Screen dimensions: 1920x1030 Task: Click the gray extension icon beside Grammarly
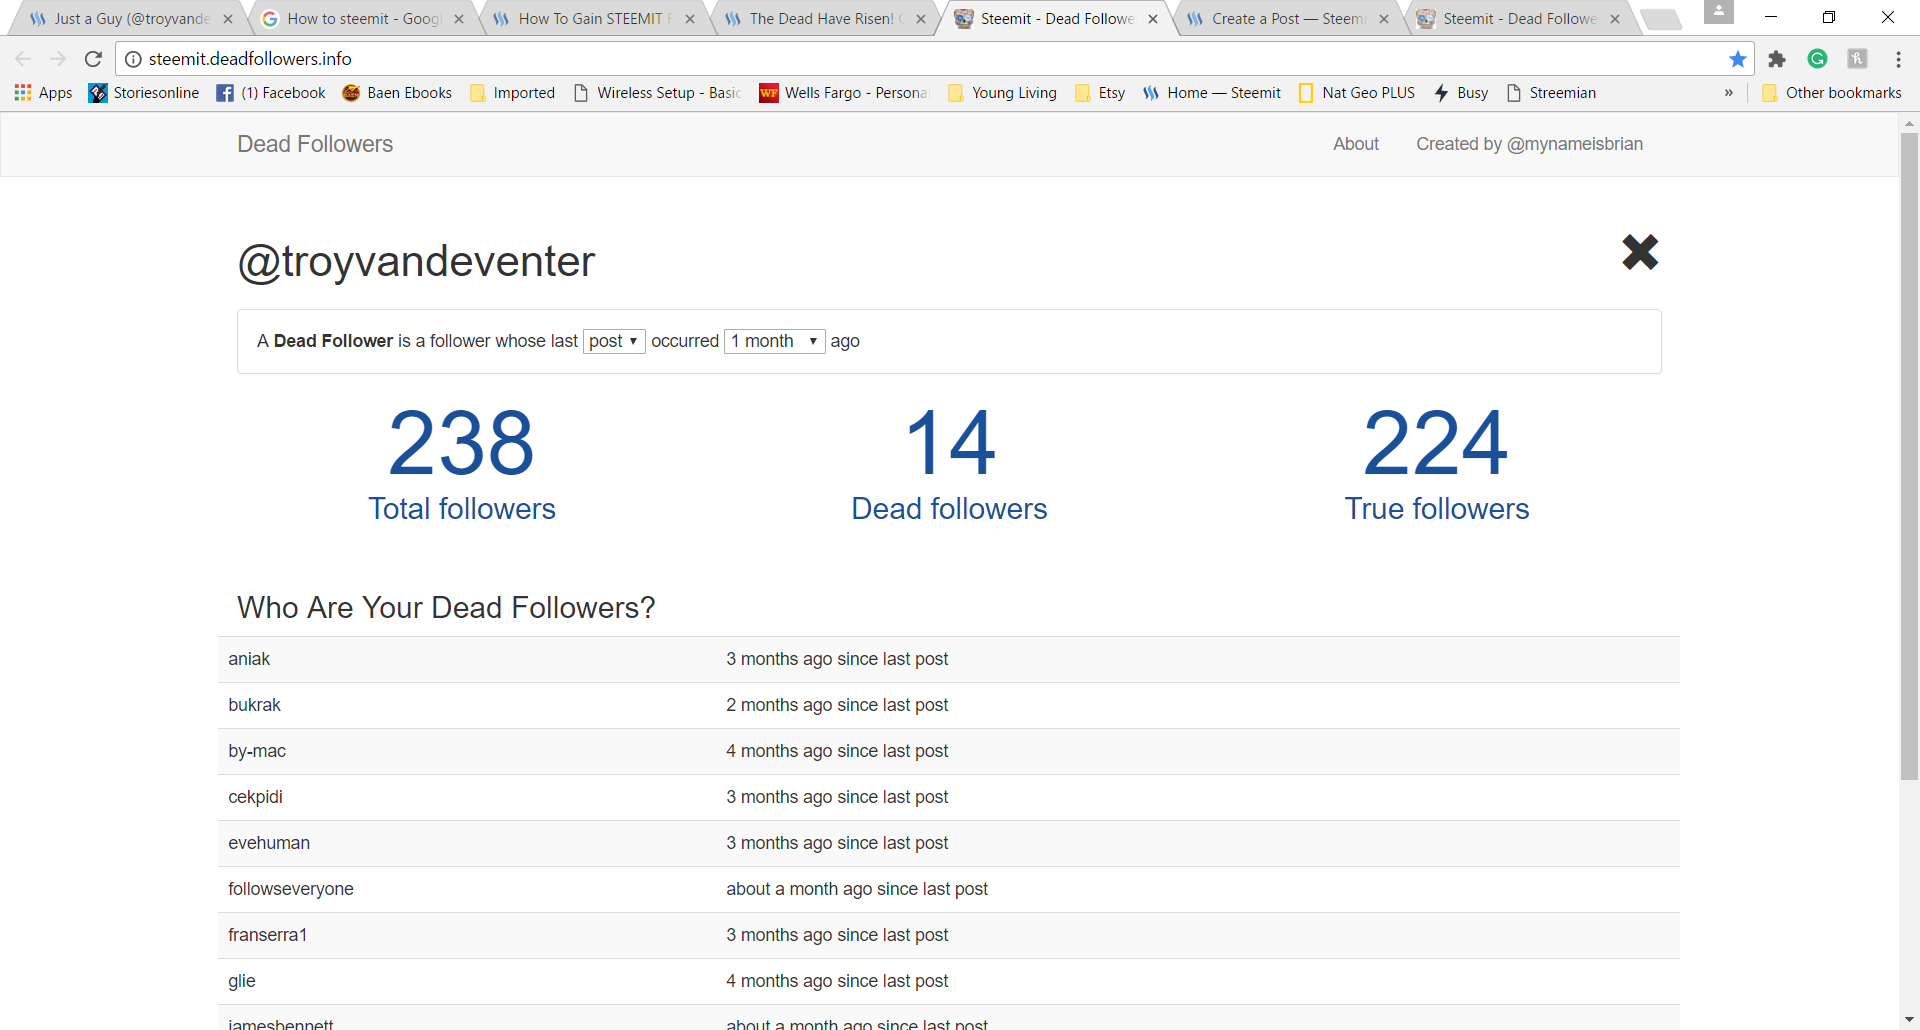click(x=1857, y=59)
